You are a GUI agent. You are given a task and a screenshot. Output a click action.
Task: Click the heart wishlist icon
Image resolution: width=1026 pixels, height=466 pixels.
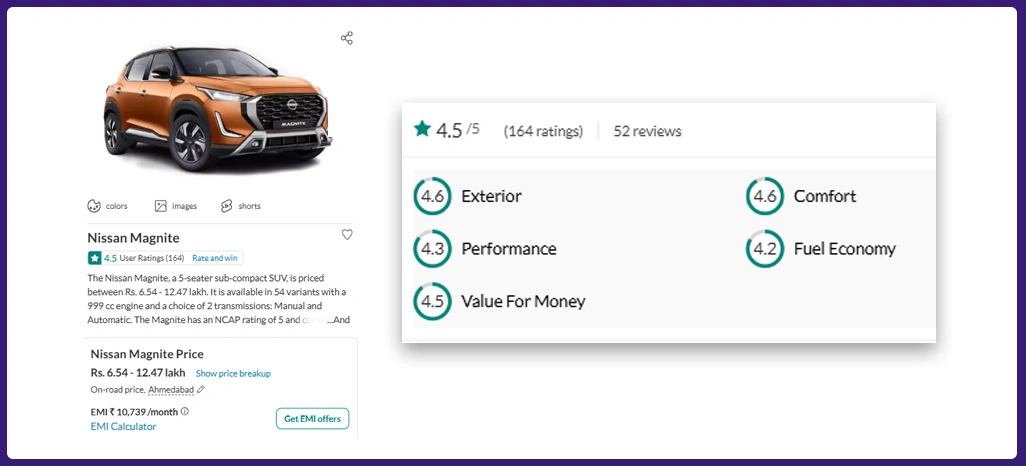click(347, 235)
